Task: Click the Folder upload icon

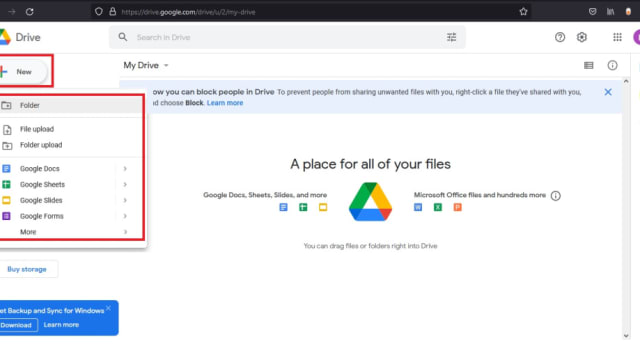Action: 7,145
